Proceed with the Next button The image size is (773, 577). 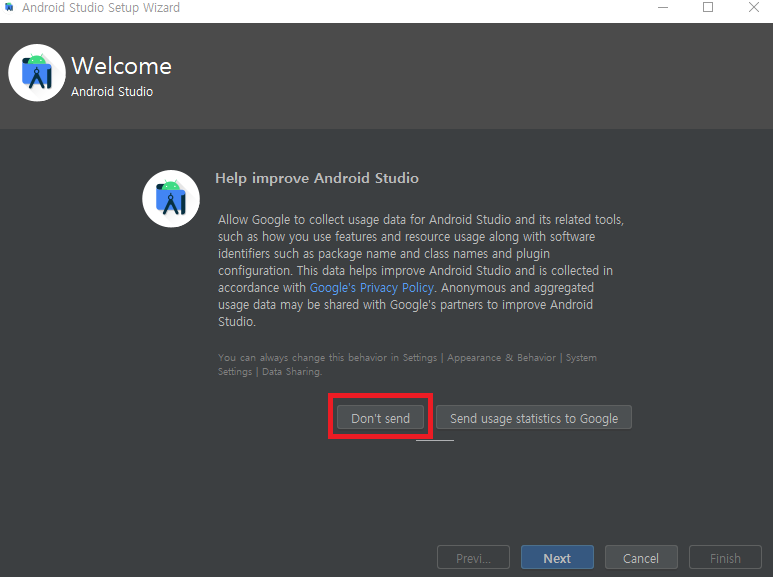557,558
